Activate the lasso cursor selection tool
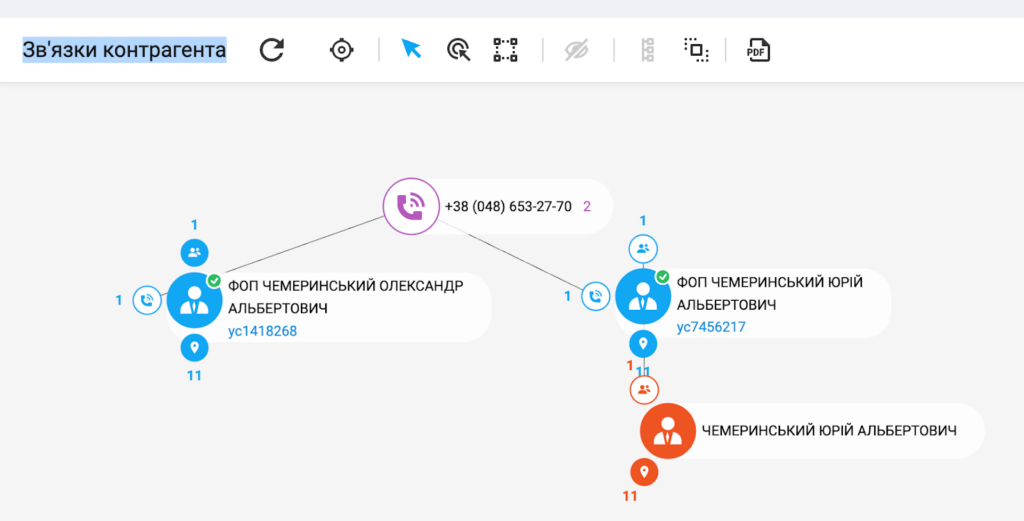1024x521 pixels. (458, 50)
